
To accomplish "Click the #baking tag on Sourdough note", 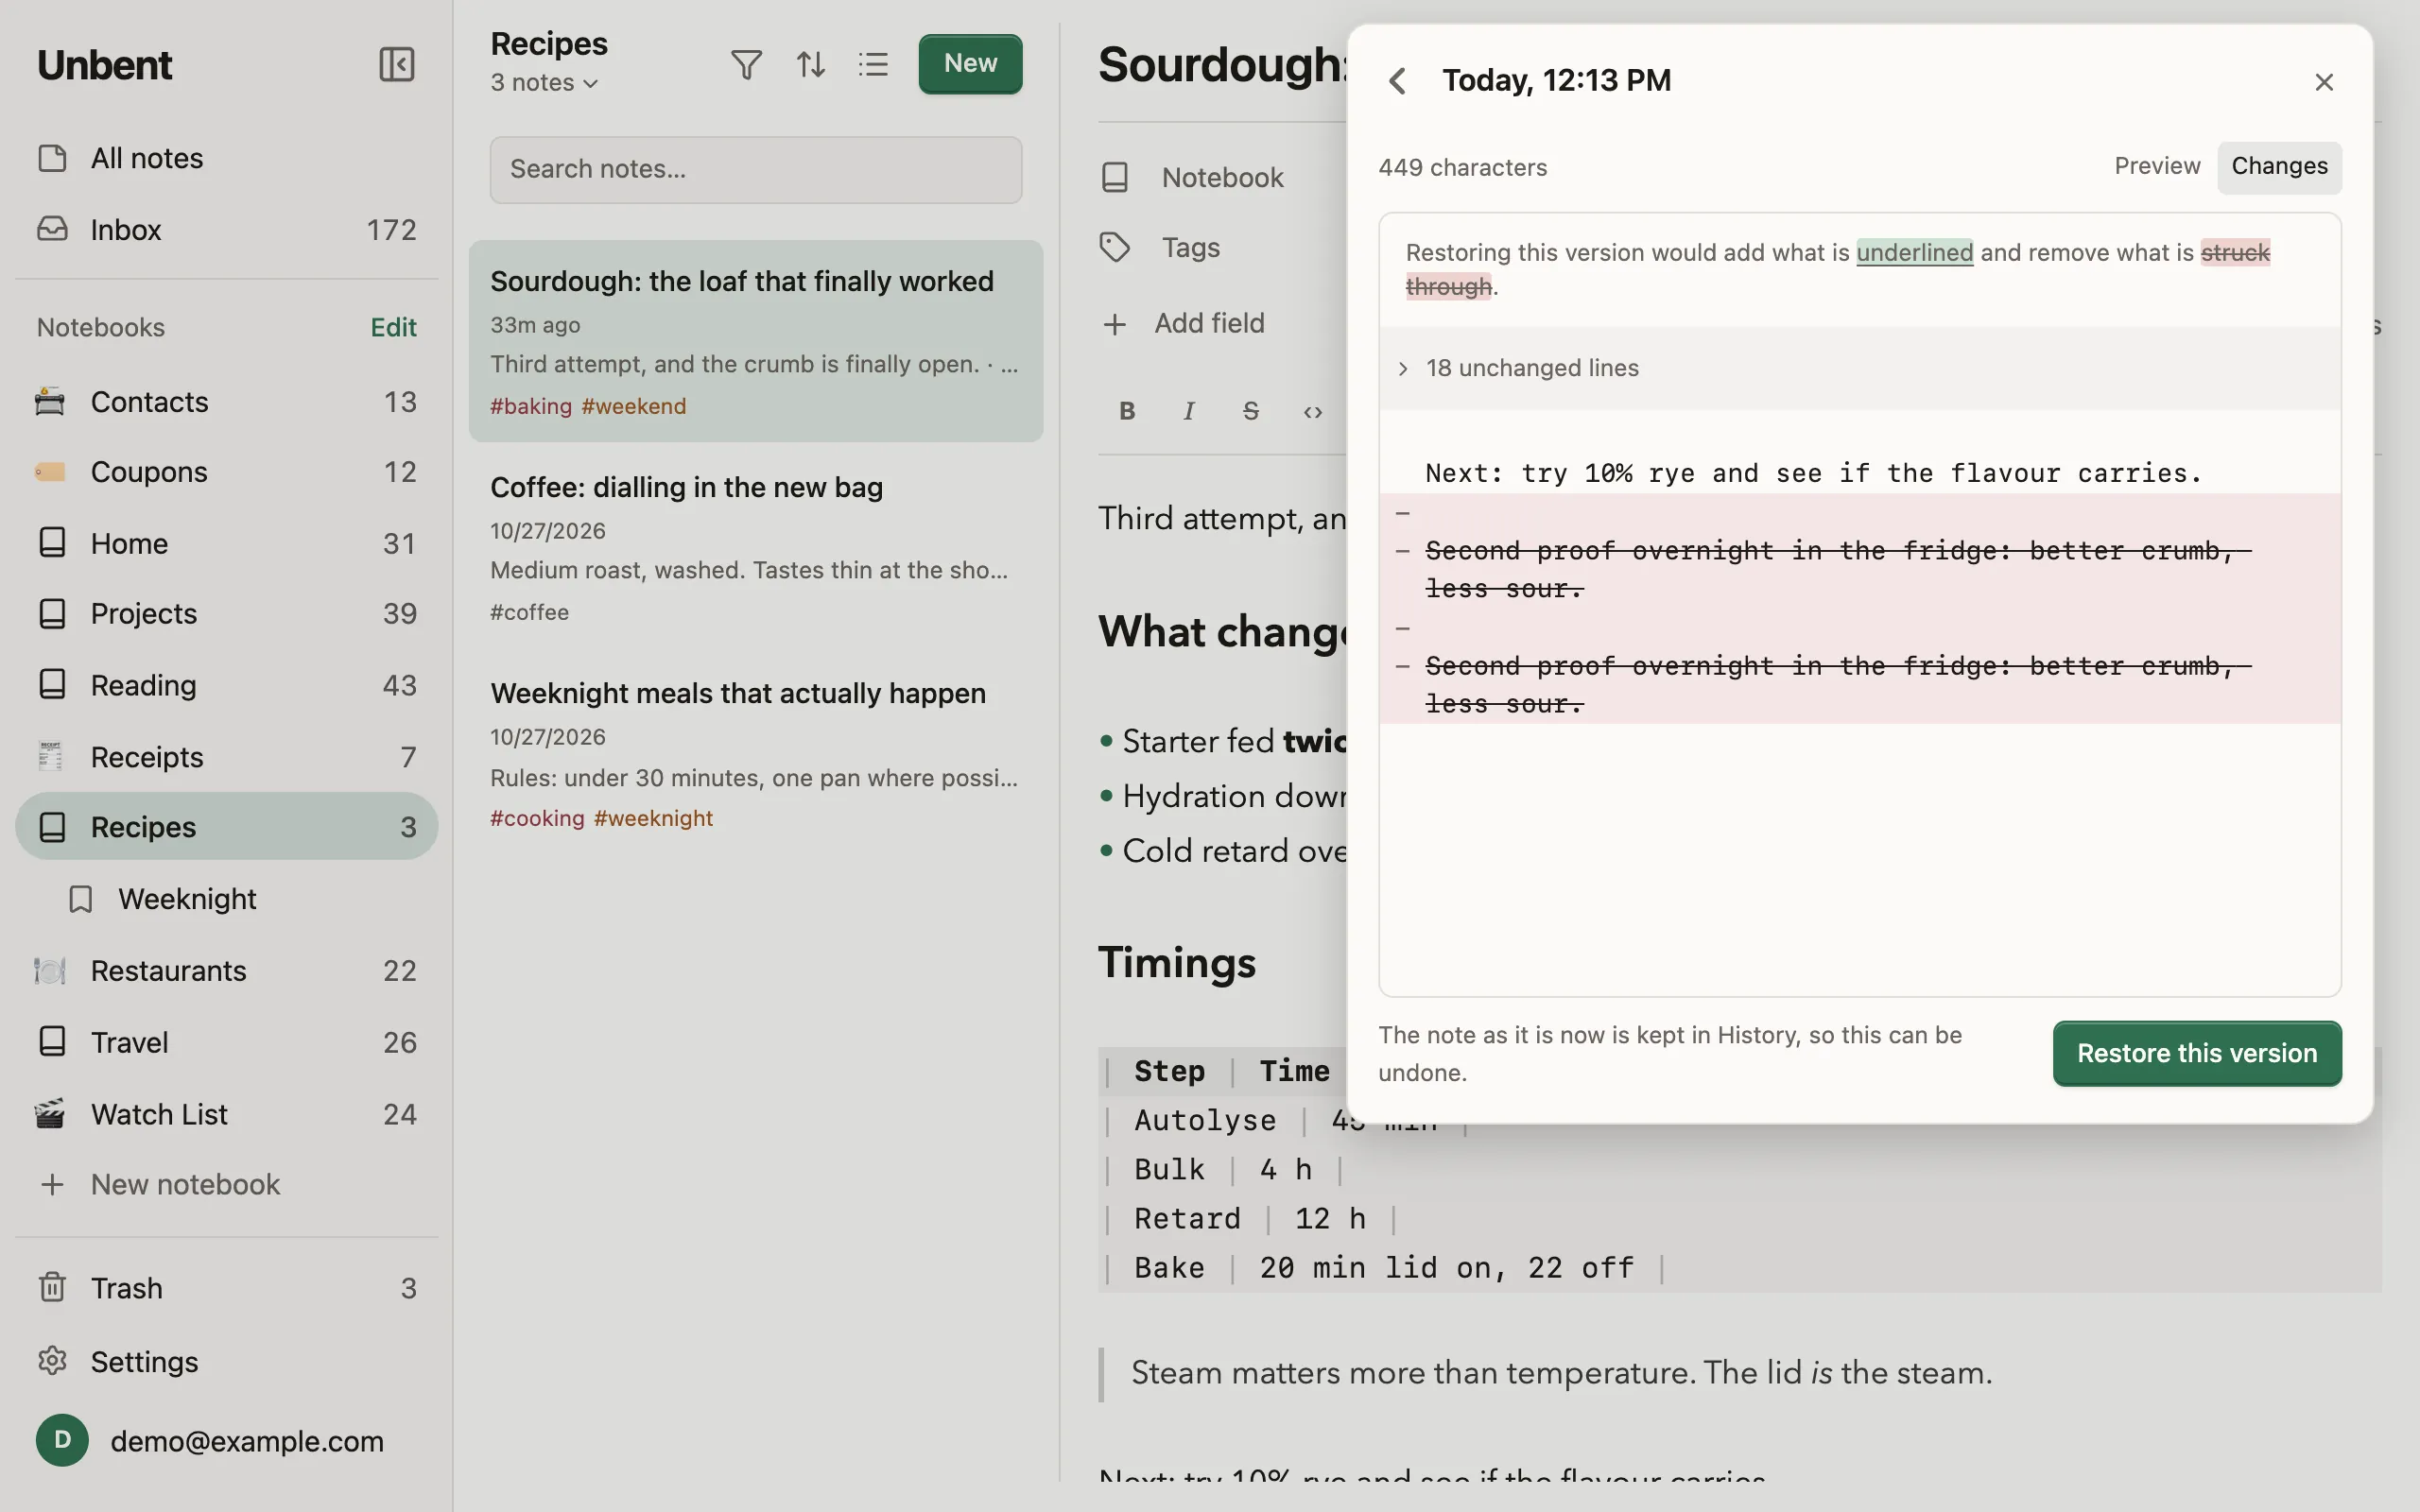I will point(531,406).
